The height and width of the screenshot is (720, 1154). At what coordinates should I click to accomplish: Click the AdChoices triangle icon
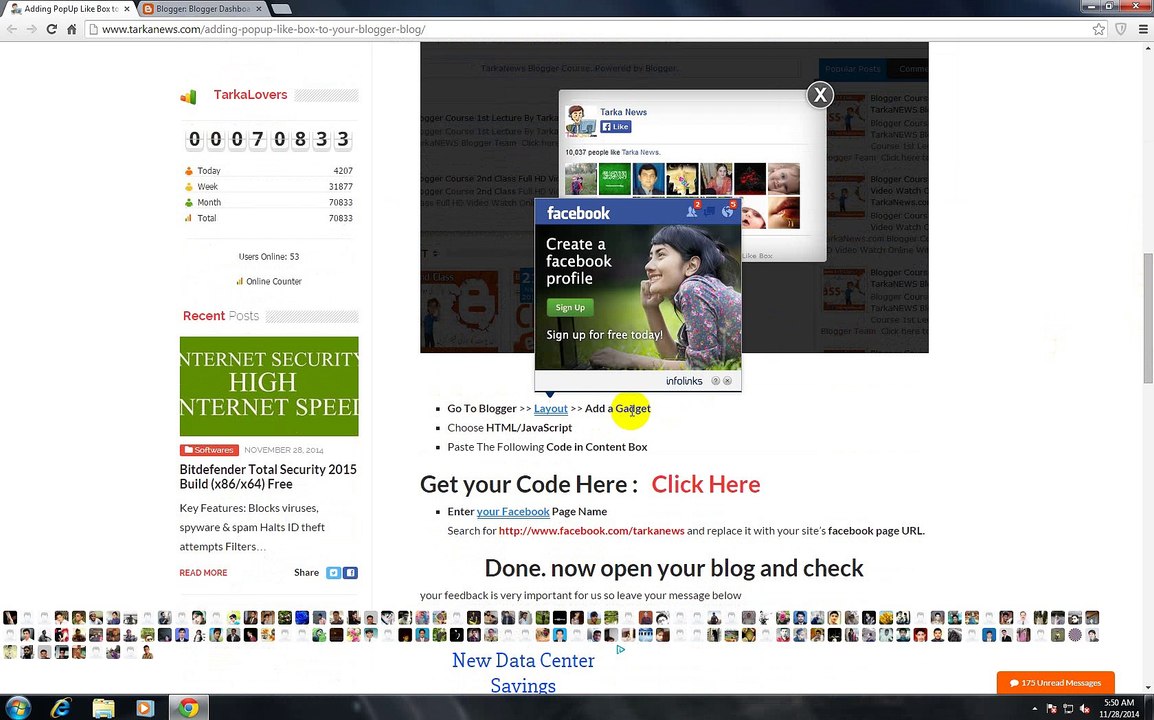(621, 649)
